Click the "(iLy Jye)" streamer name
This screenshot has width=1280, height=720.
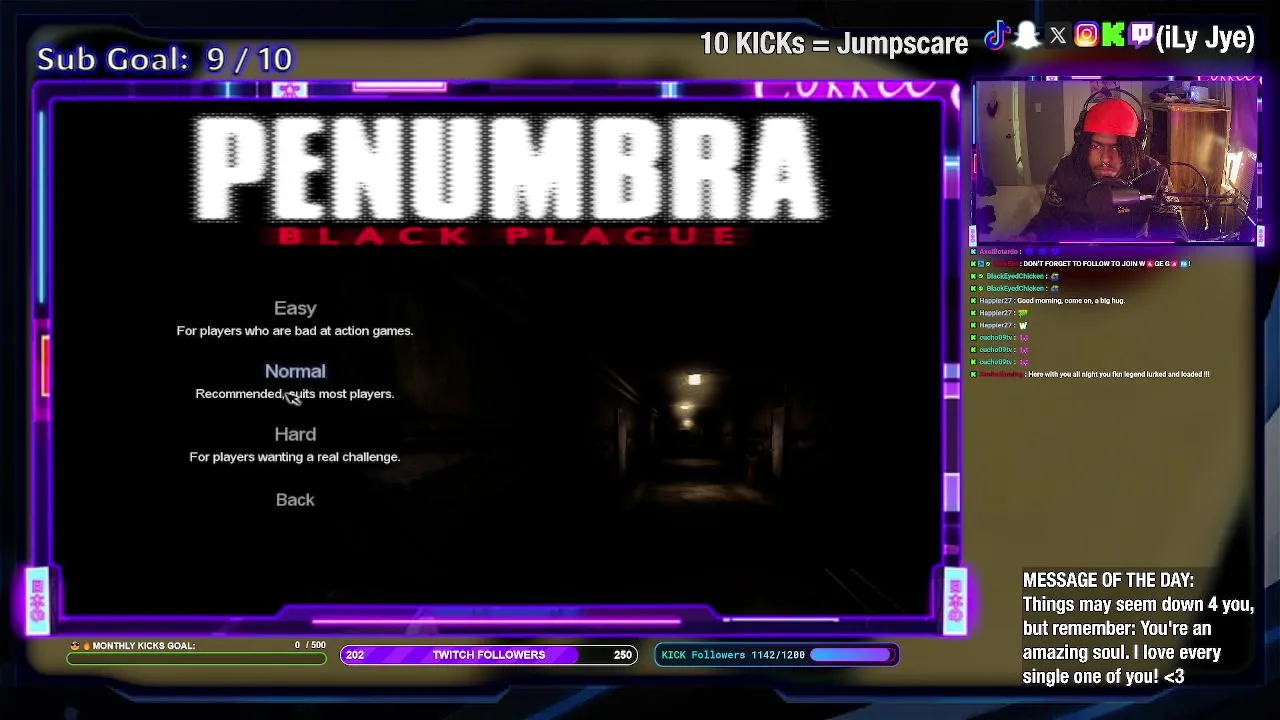(x=1205, y=38)
